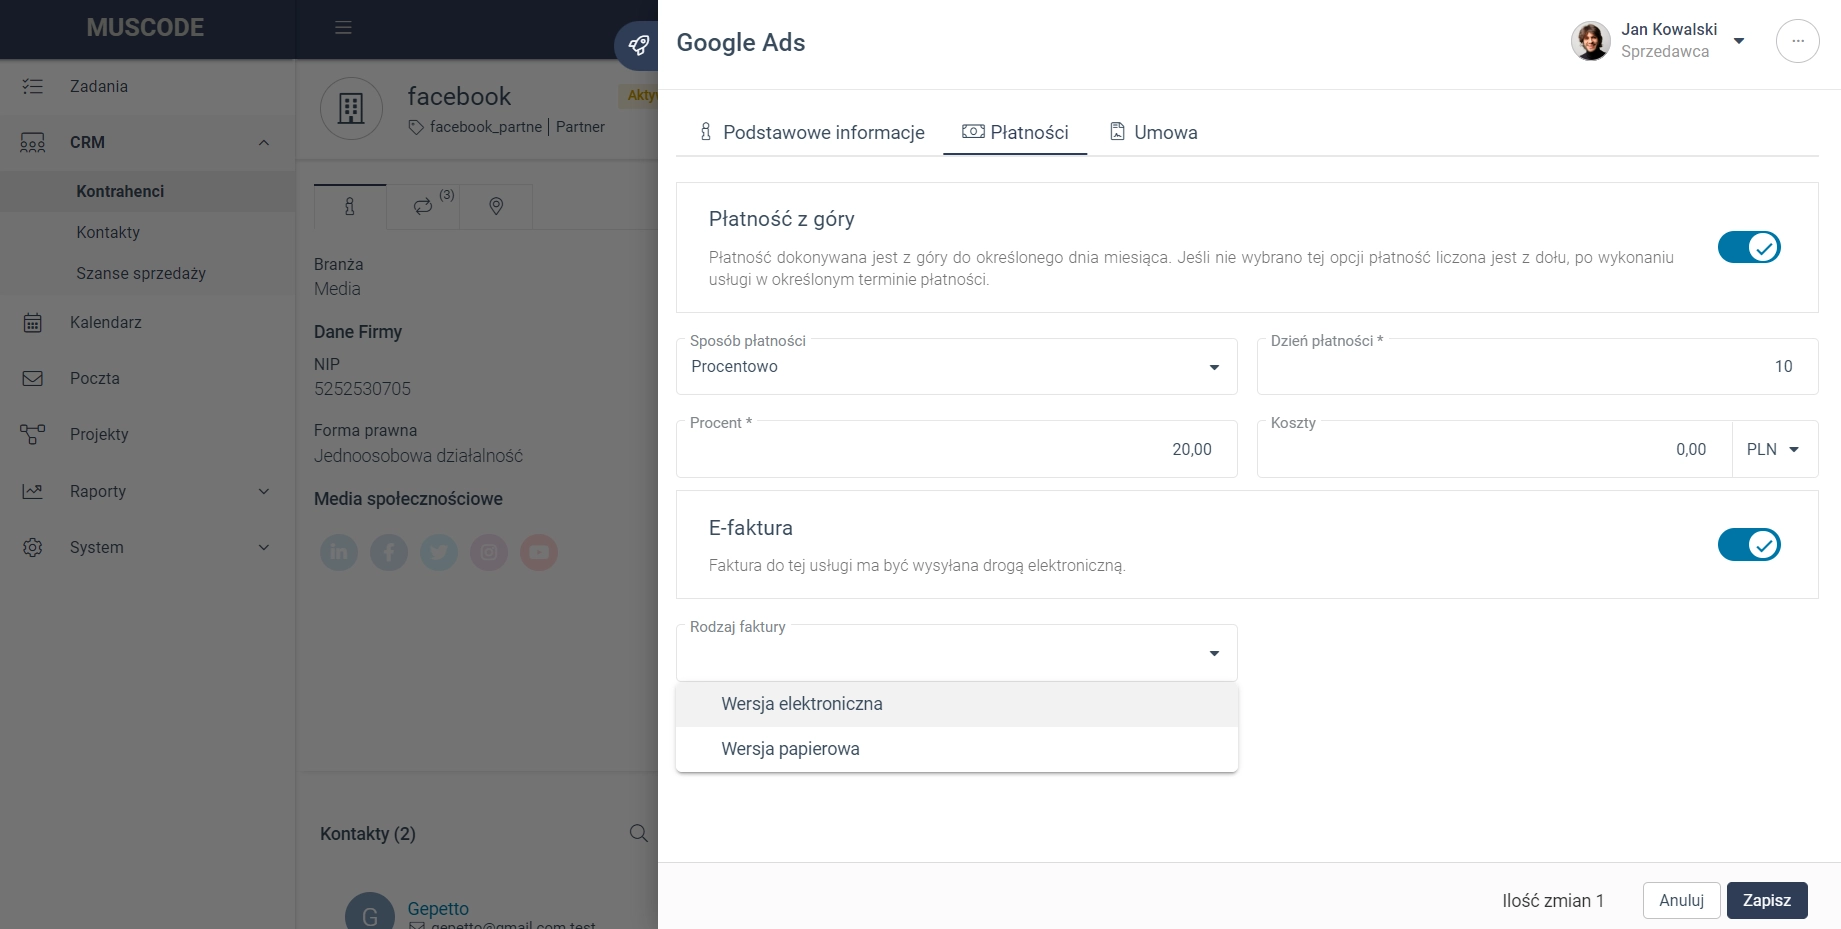The width and height of the screenshot is (1841, 929).
Task: Click the rocket launcher icon
Action: (x=638, y=45)
